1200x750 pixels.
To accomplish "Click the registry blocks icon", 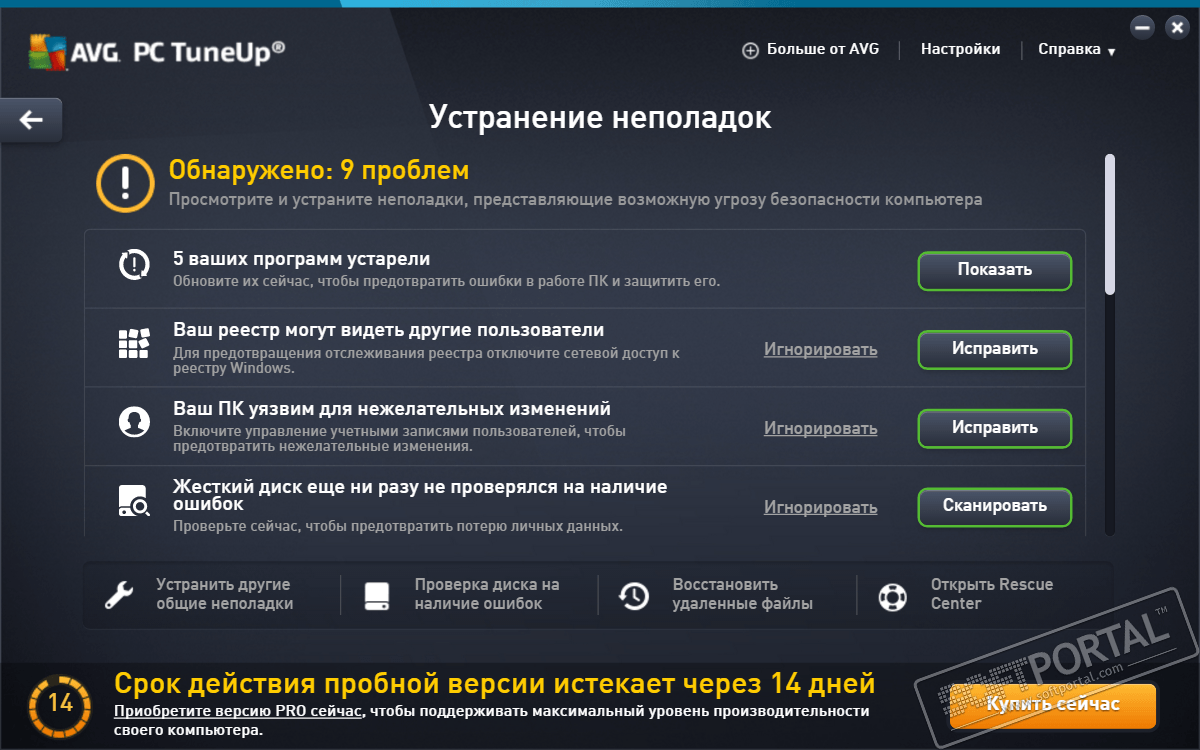I will [x=133, y=343].
